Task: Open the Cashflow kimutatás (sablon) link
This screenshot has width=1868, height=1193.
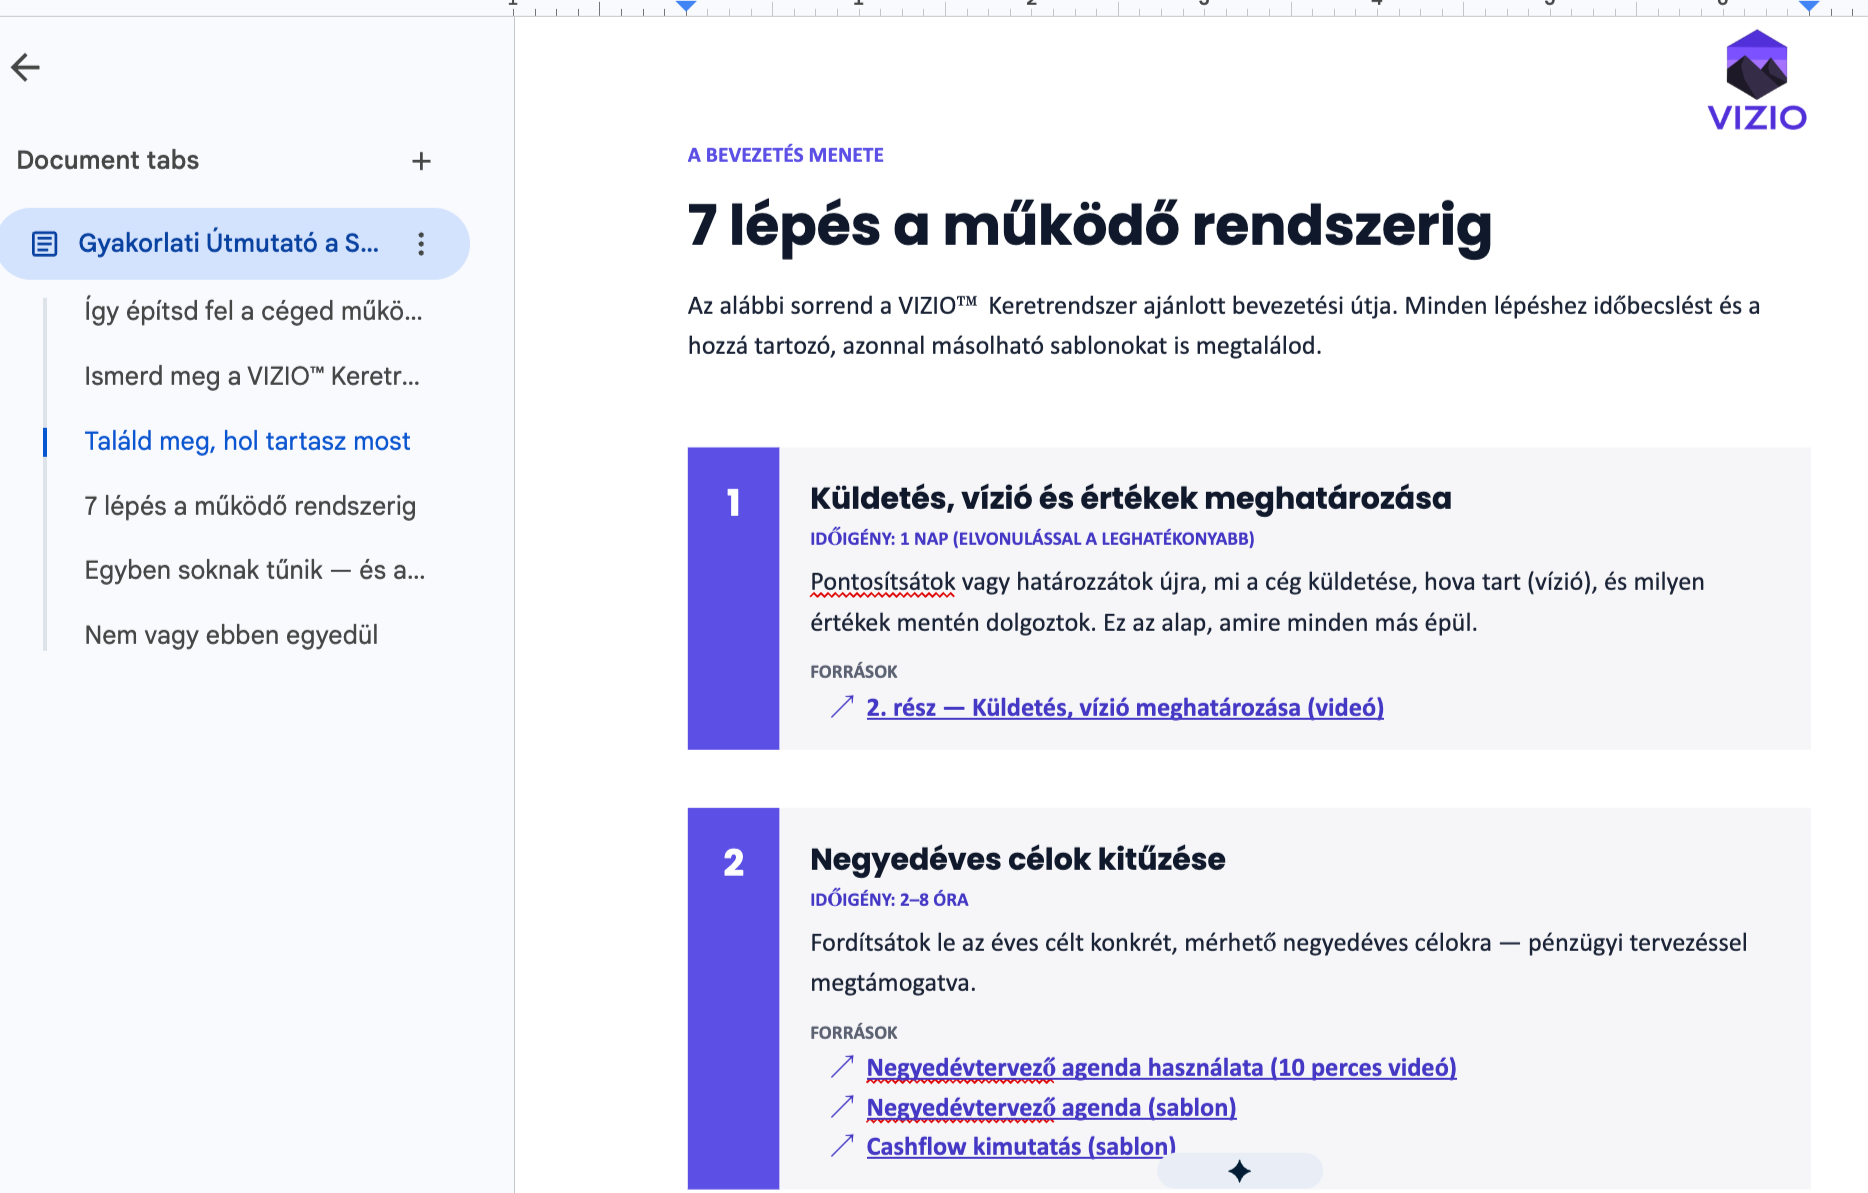Action: pos(1021,1147)
